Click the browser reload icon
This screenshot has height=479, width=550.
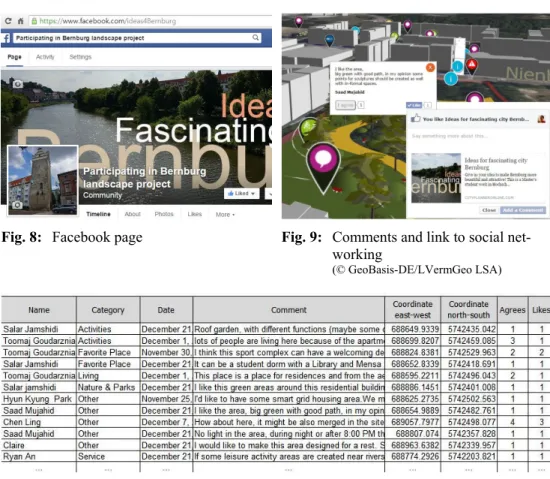tap(8, 21)
